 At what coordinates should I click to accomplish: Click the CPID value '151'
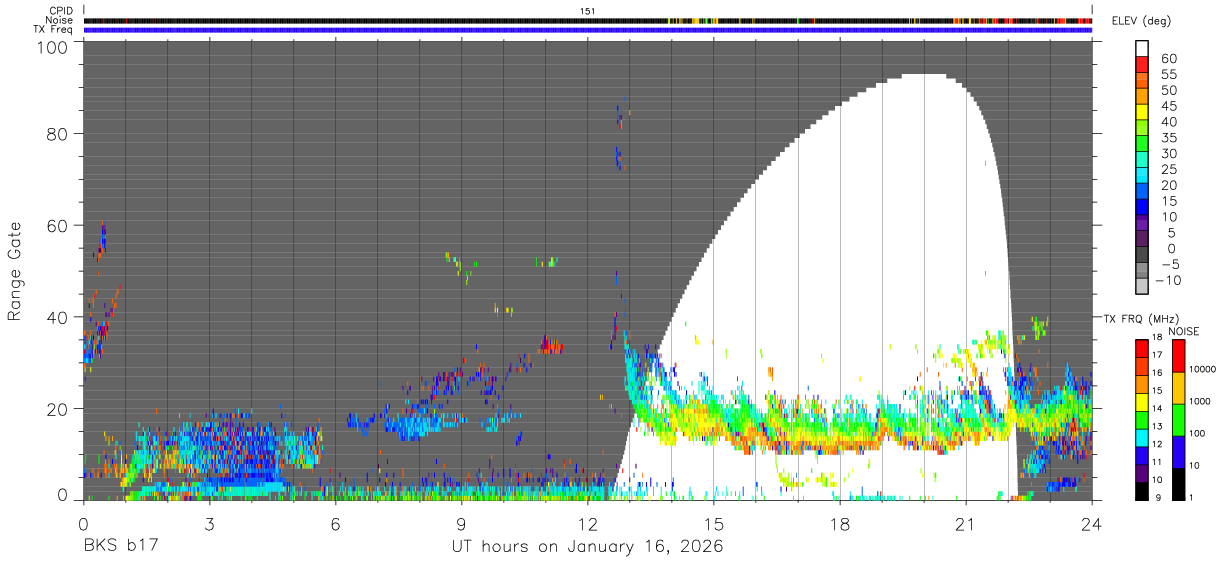tap(588, 10)
